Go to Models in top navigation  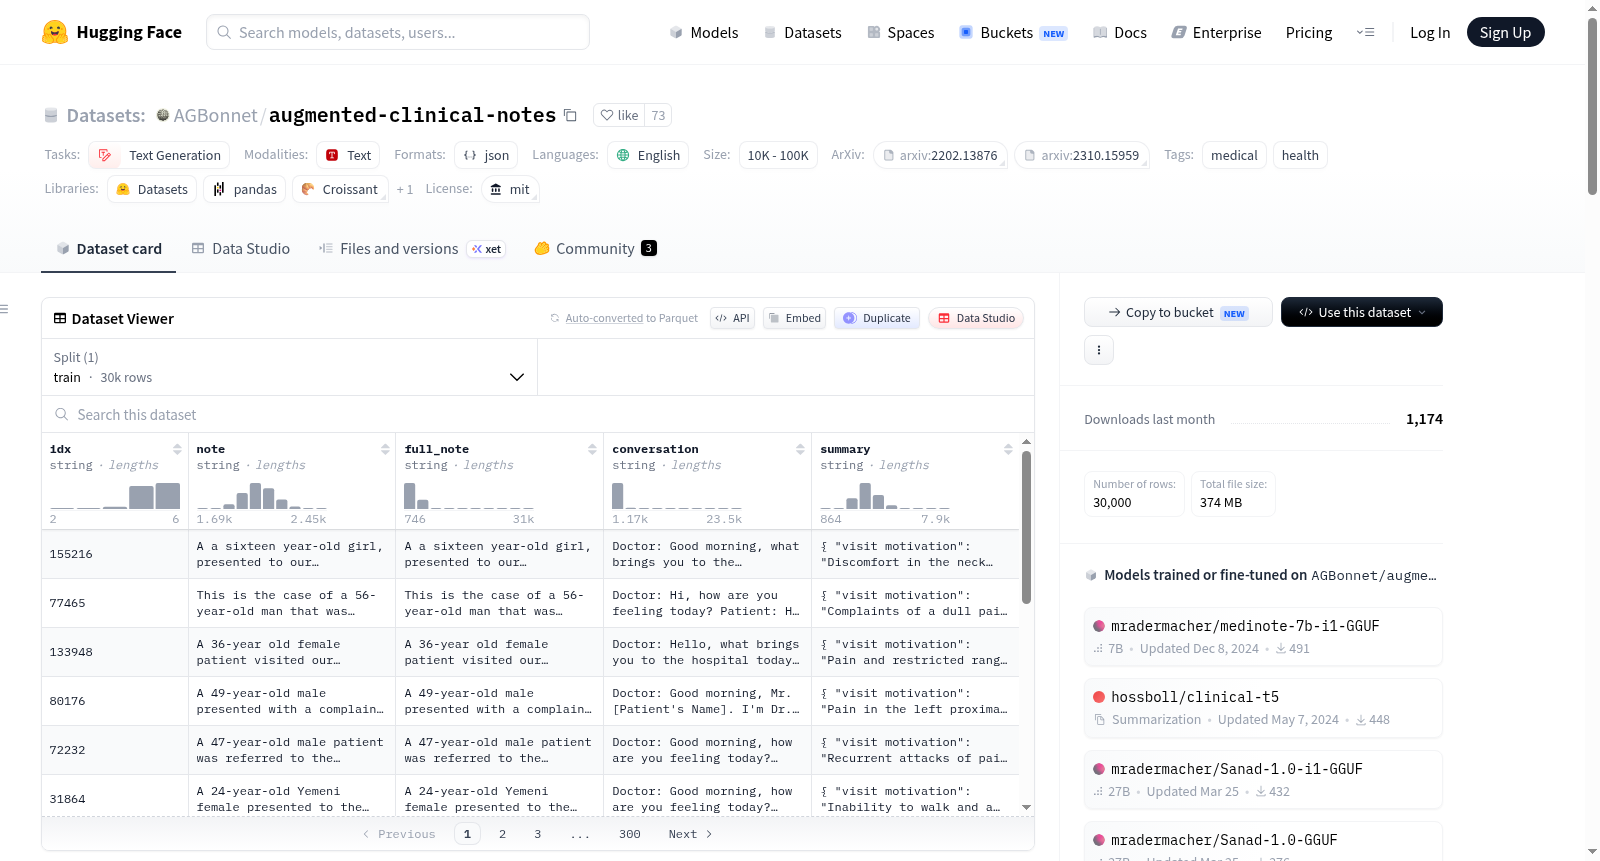[704, 32]
